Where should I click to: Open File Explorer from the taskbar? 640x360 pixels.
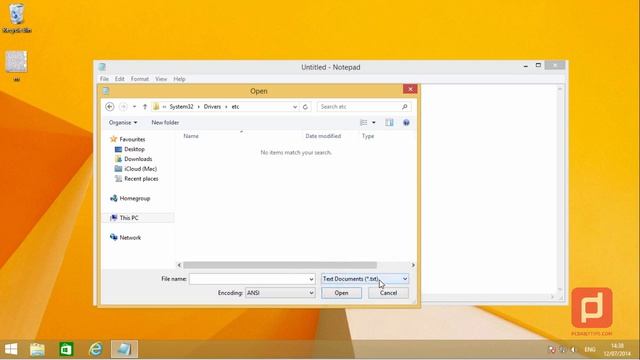point(37,349)
